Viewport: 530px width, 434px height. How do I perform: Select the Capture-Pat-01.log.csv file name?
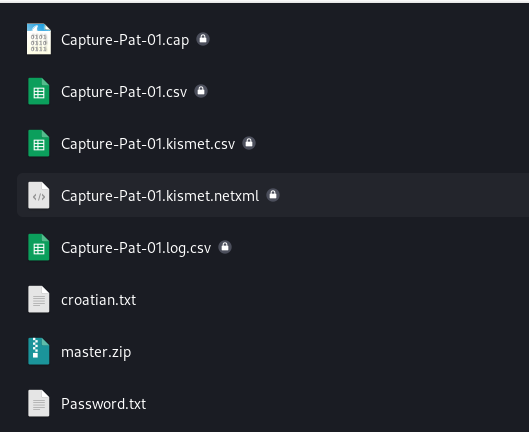[x=136, y=248]
